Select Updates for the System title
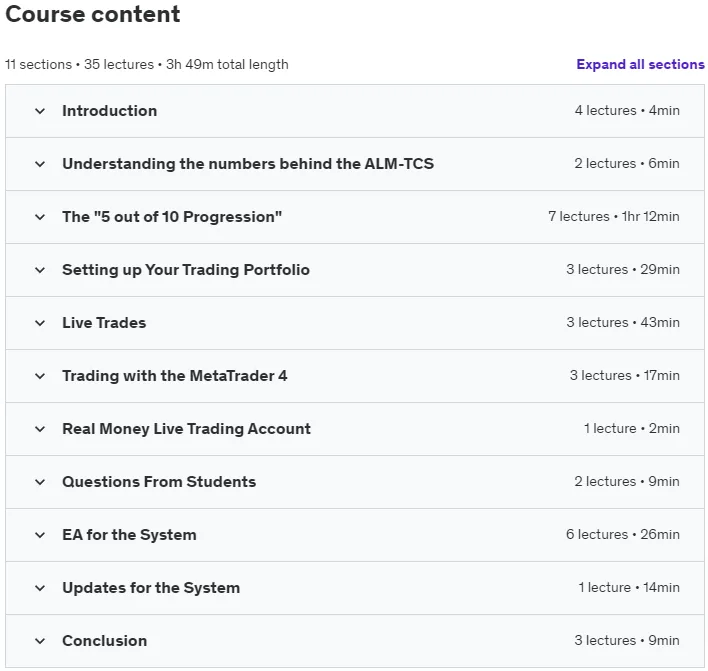The width and height of the screenshot is (708, 671). 151,588
